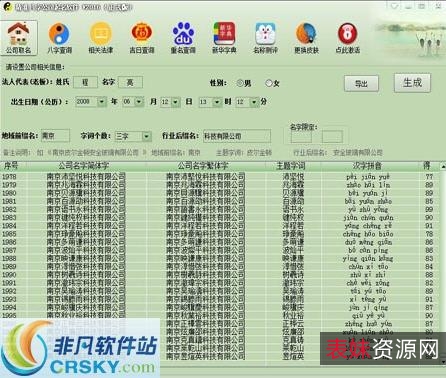
Task: Click the 公司名字简体字 column header
Action: pyautogui.click(x=84, y=166)
